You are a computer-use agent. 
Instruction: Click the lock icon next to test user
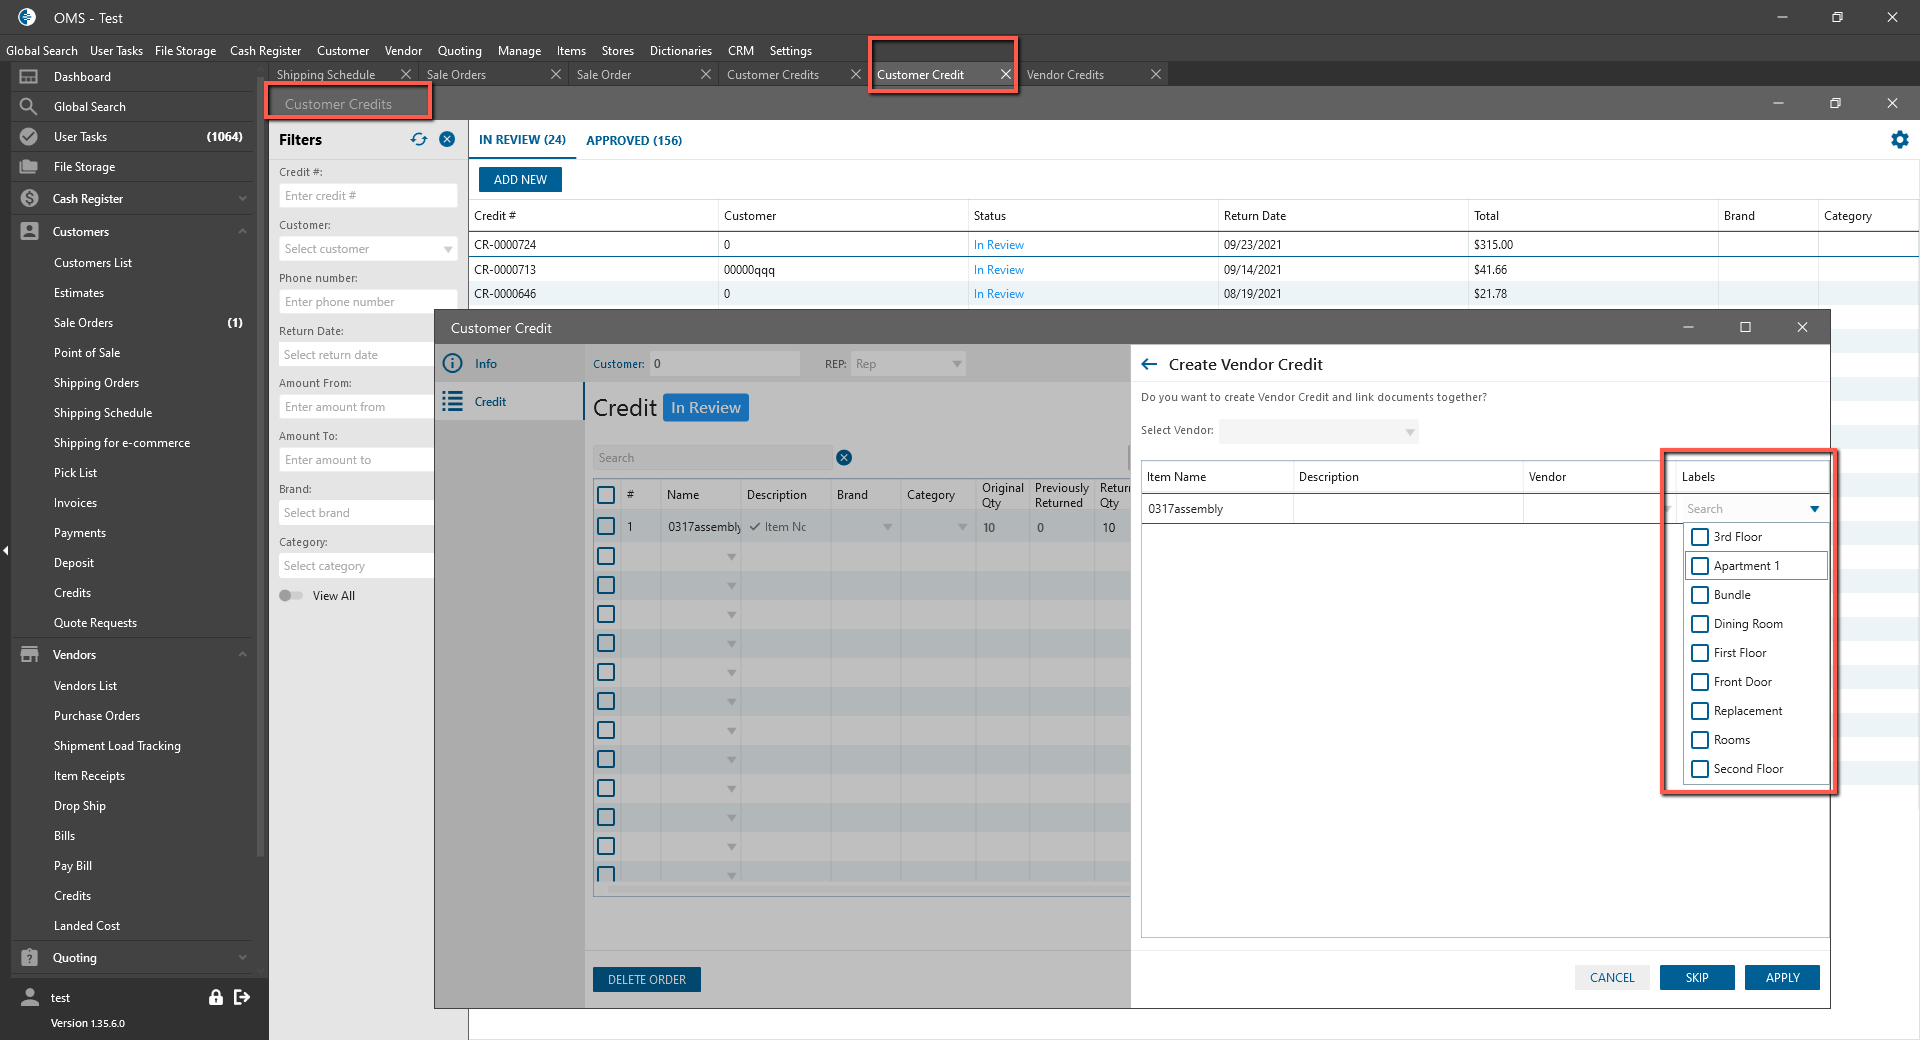tap(215, 997)
